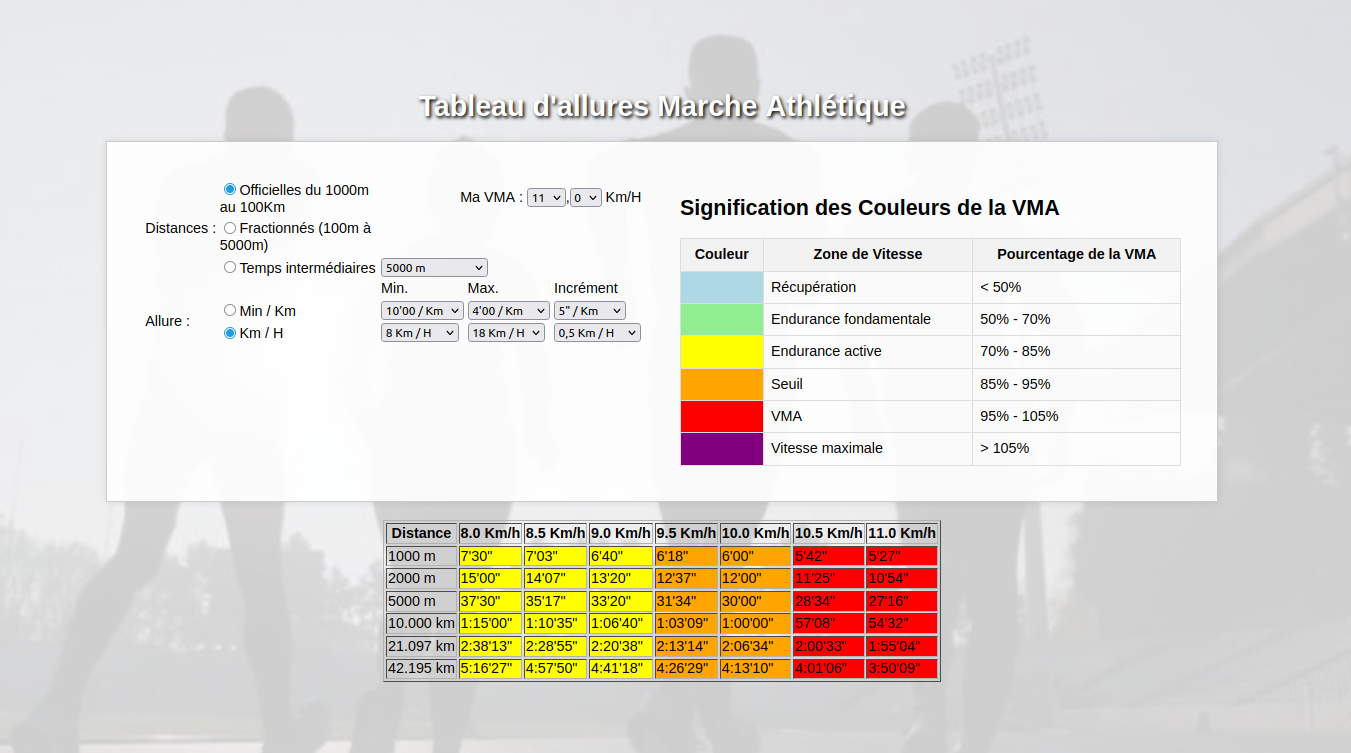The image size is (1351, 753).
Task: Open the 10'00 / Km minimum pace dropdown
Action: point(422,311)
